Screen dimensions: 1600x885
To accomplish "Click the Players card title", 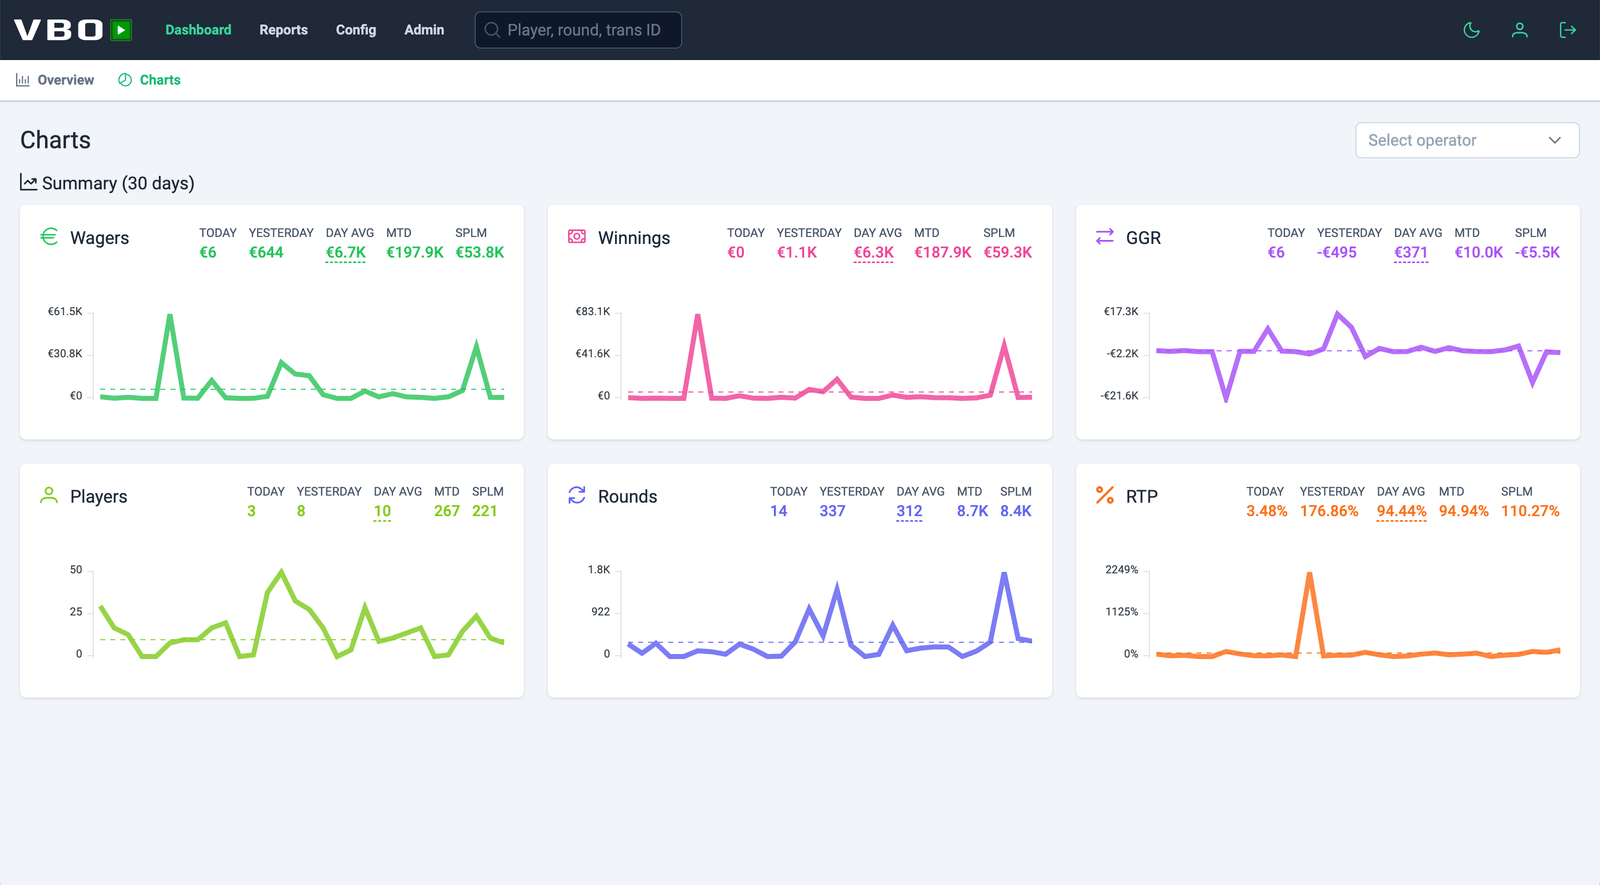I will (99, 497).
